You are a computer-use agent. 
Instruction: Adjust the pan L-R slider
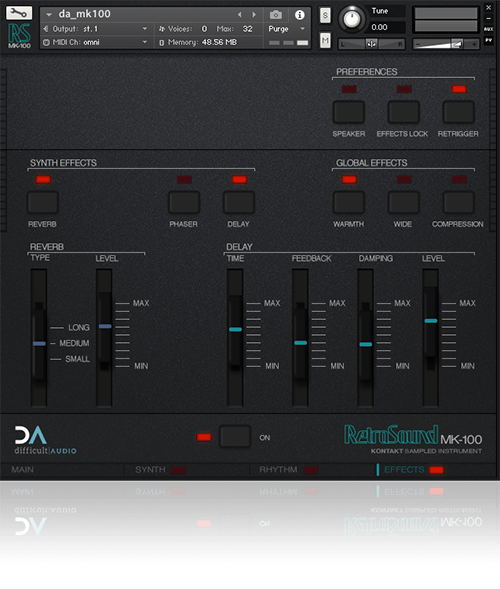[372, 44]
